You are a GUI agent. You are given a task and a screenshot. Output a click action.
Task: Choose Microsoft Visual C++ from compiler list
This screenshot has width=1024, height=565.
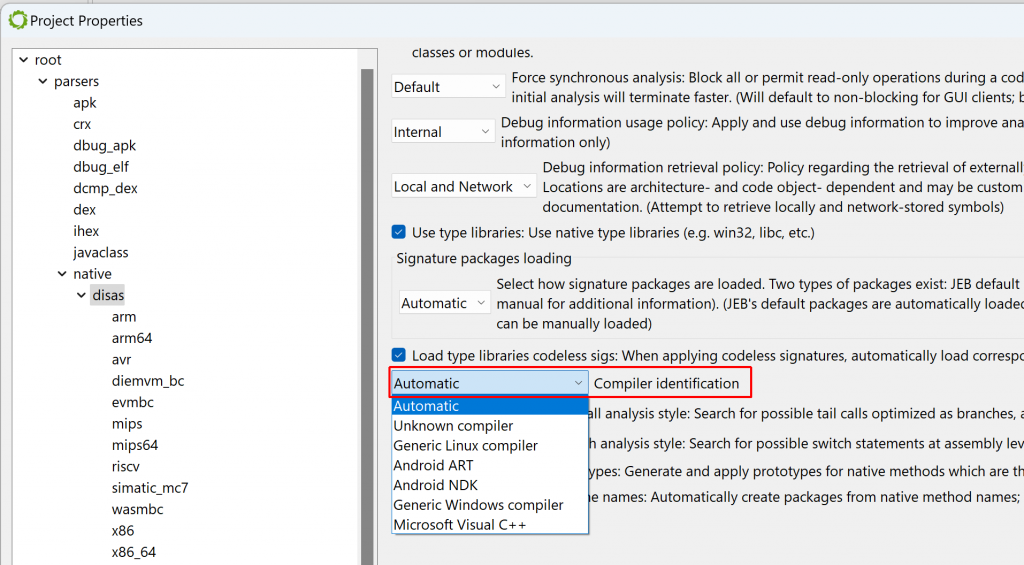[459, 525]
